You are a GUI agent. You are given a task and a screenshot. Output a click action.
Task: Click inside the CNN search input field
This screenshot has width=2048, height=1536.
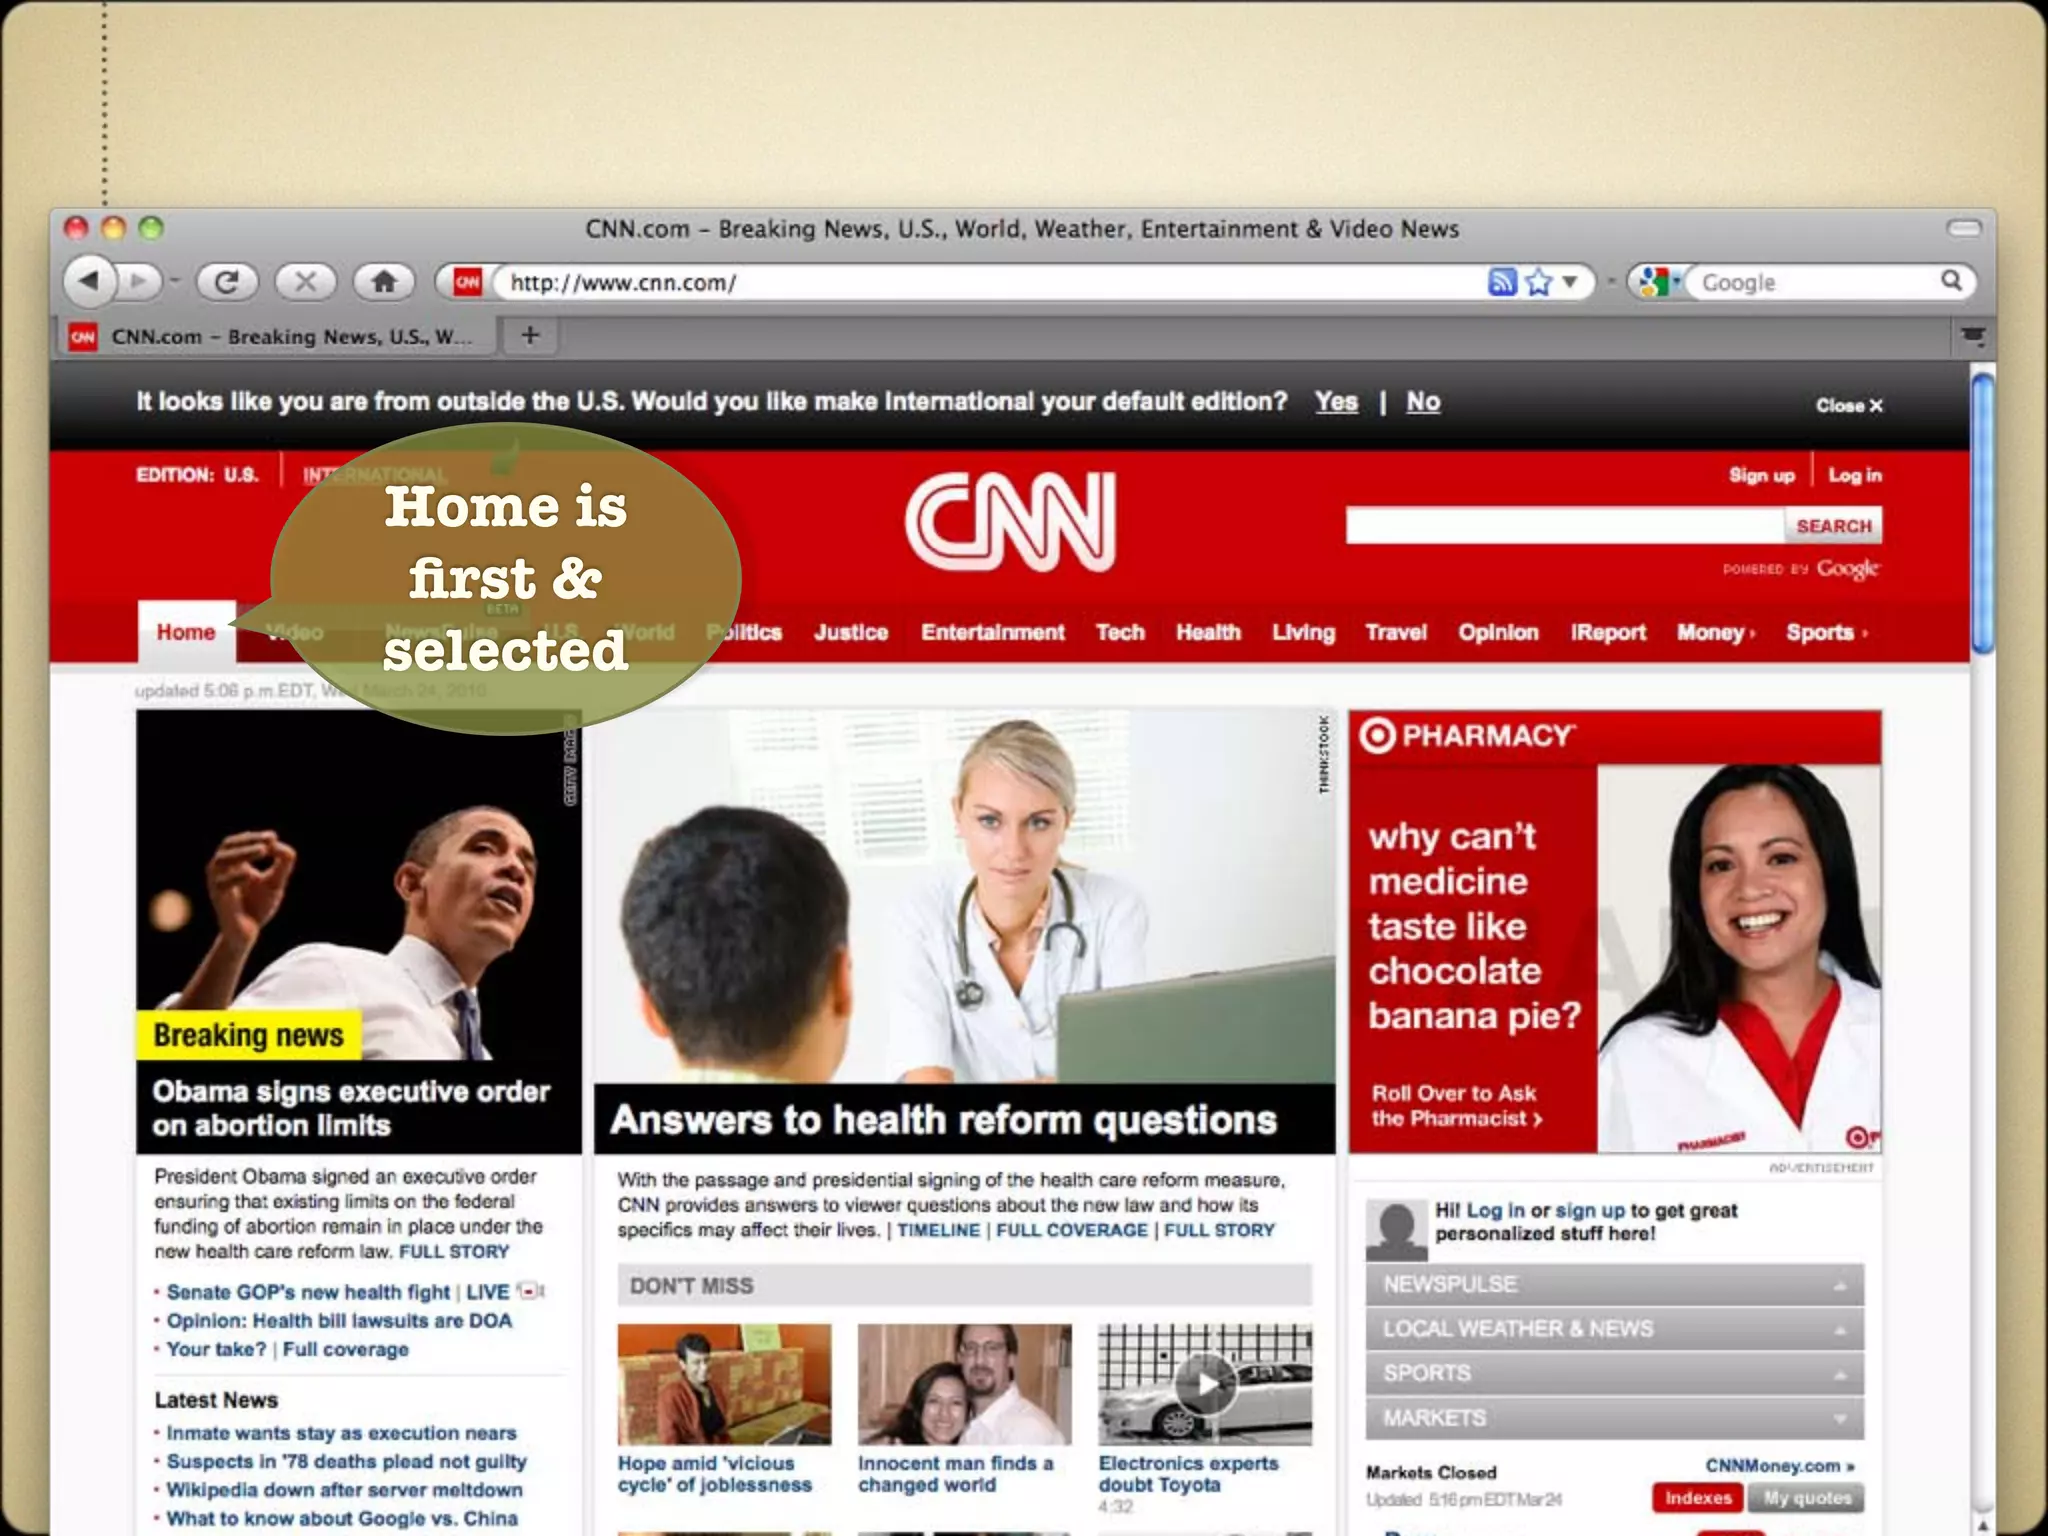tap(1564, 526)
